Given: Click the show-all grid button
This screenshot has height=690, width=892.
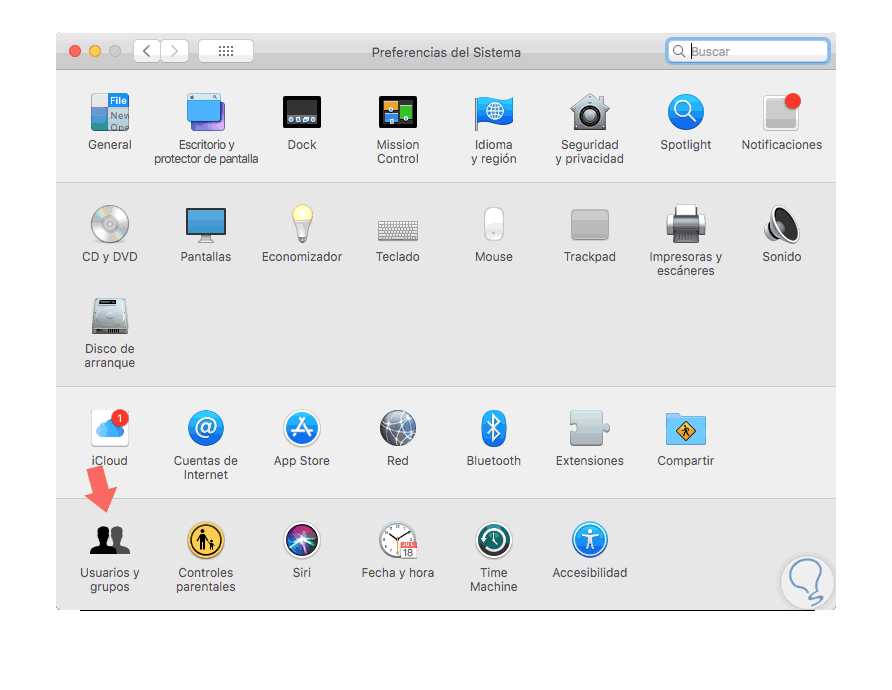Looking at the screenshot, I should [x=226, y=51].
